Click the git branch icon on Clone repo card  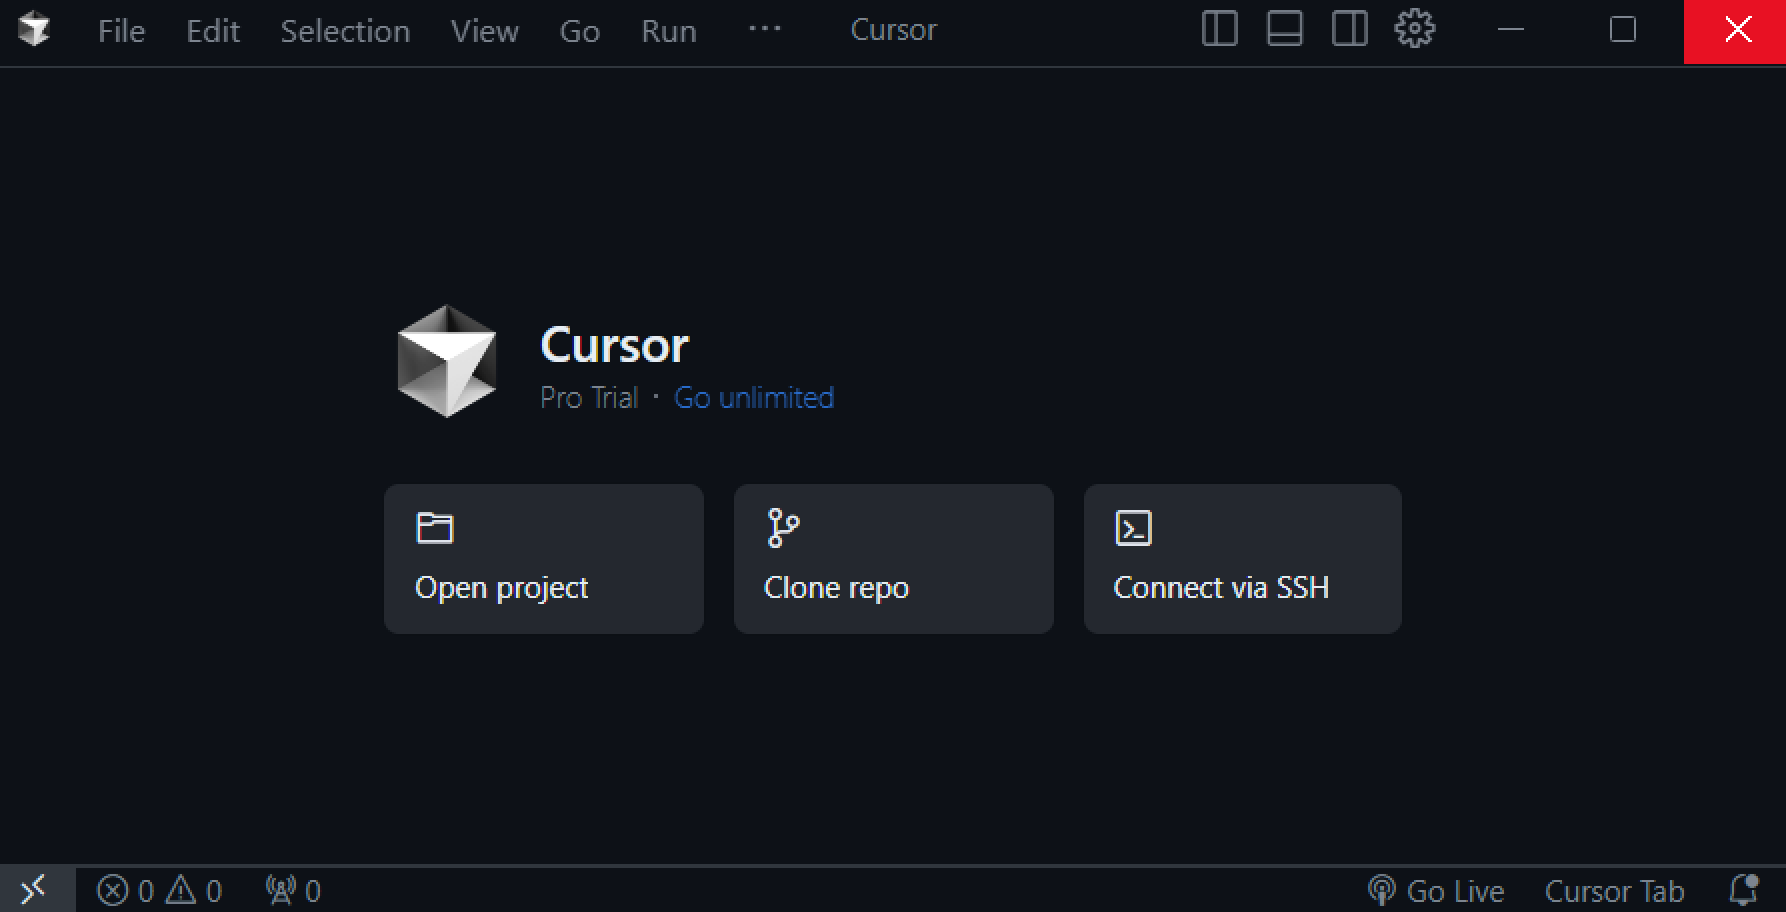pyautogui.click(x=781, y=528)
